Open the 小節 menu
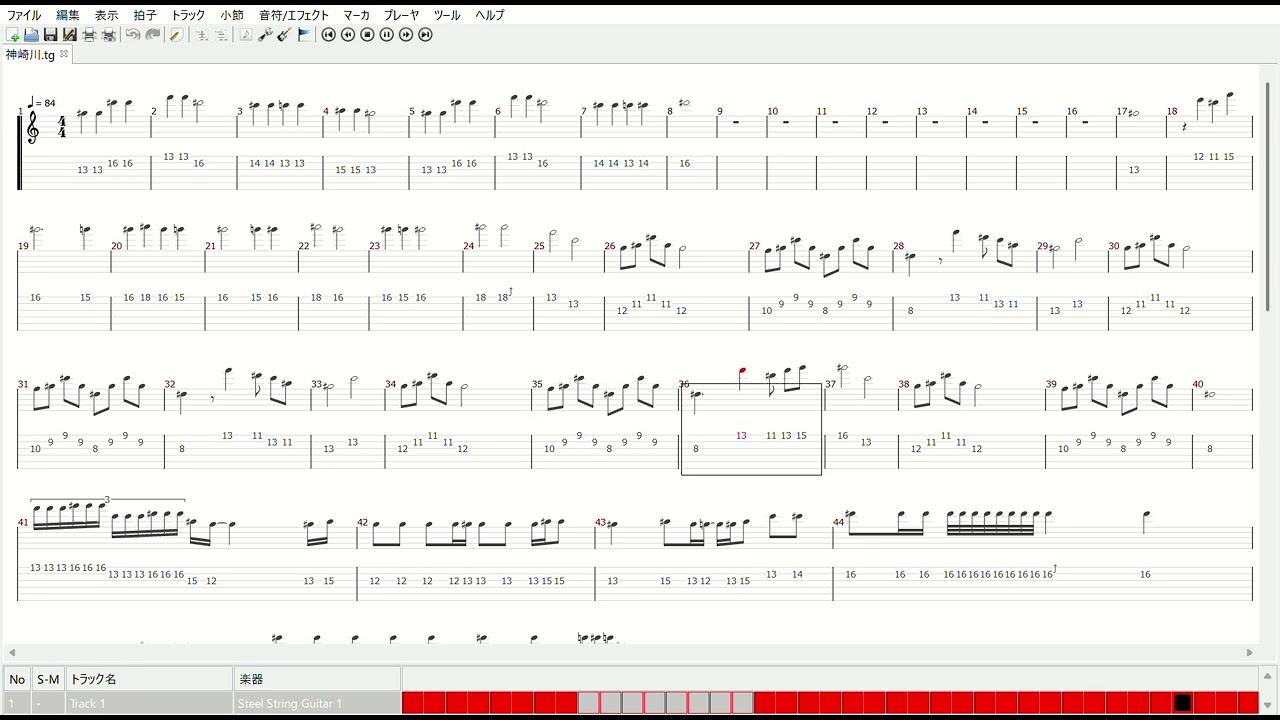Screen dimensions: 1280x720 click(x=232, y=15)
